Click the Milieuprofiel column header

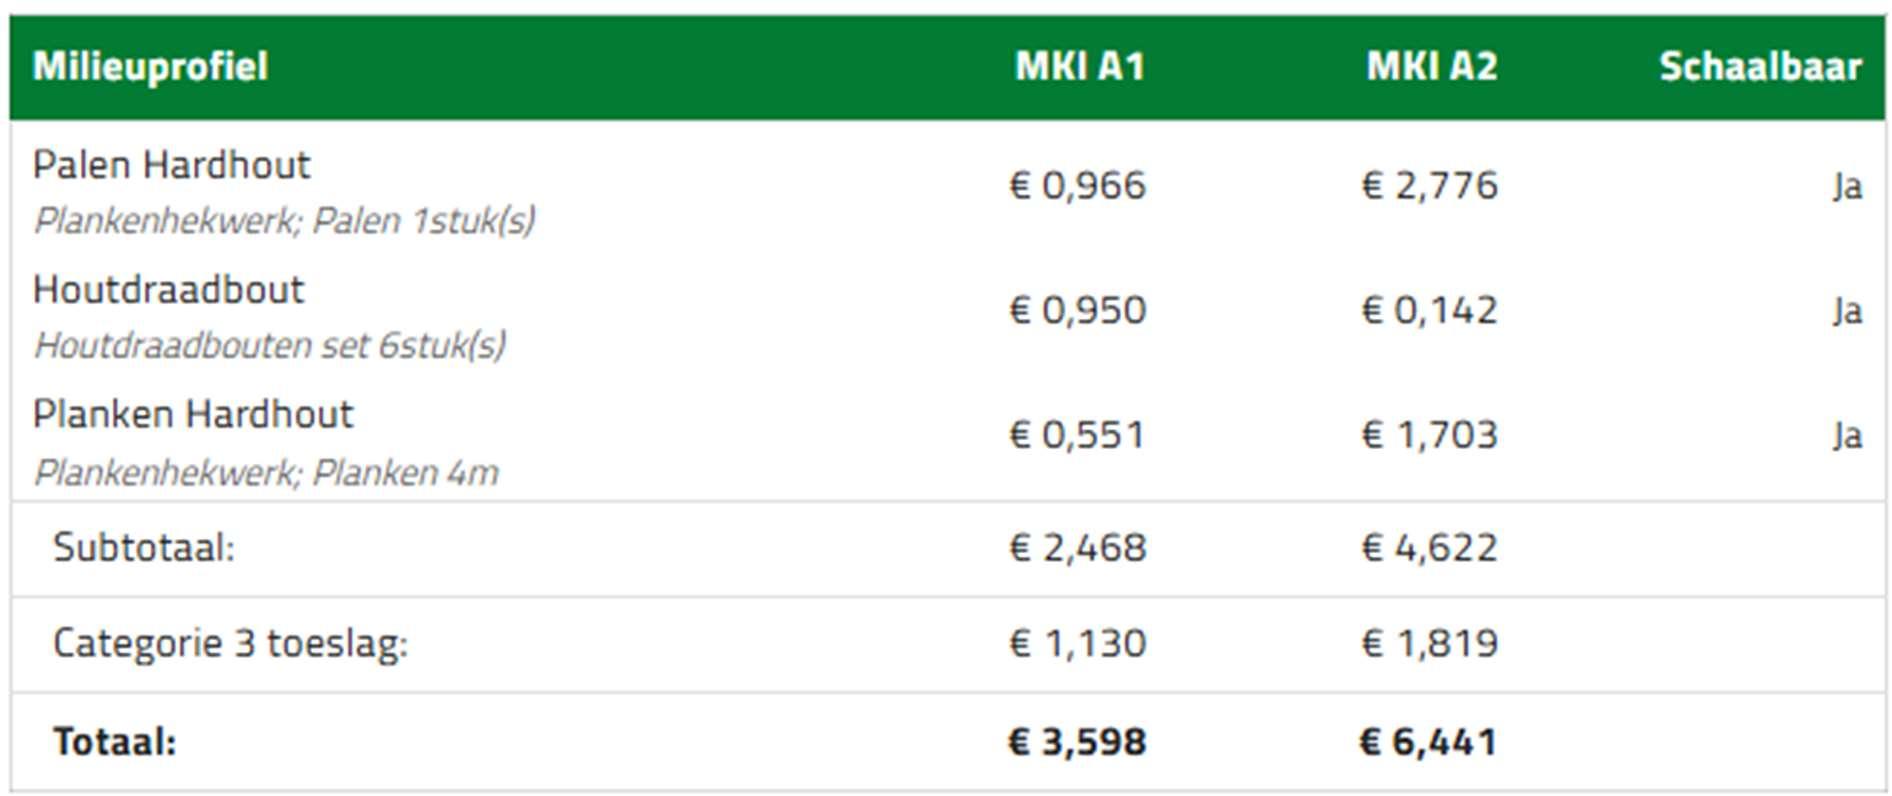coord(150,67)
